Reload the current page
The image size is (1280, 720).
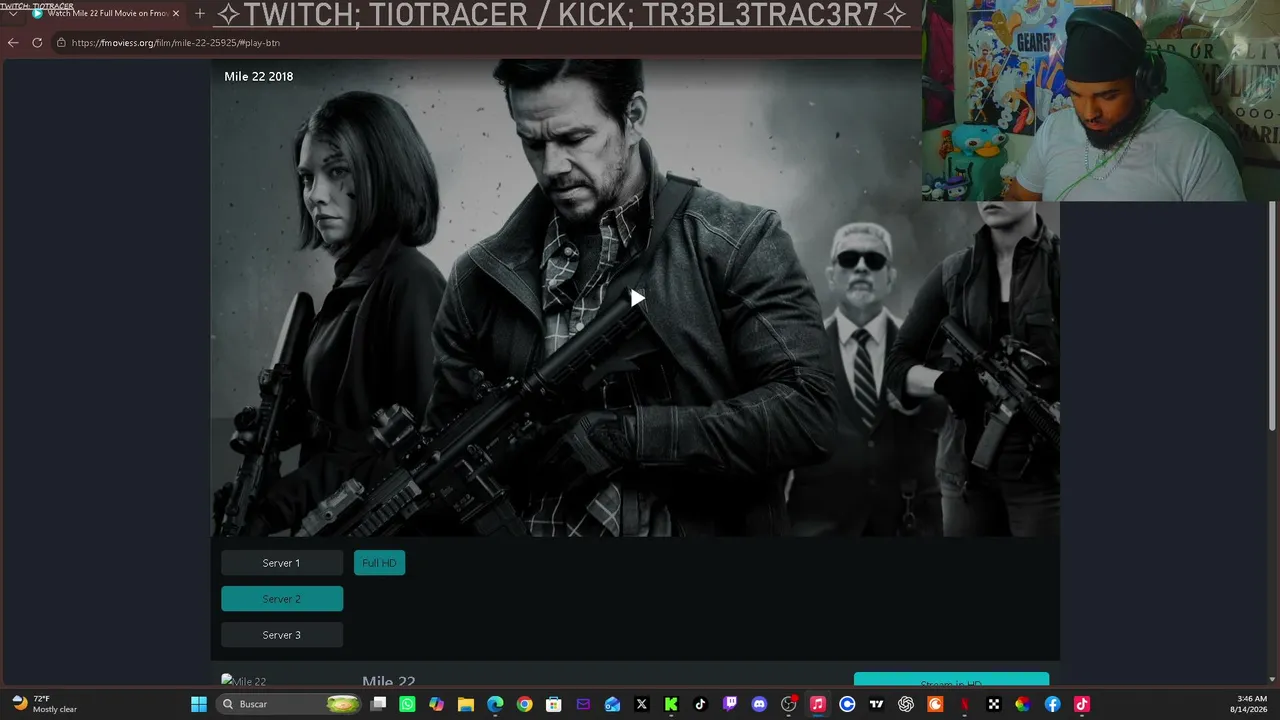[x=37, y=43]
